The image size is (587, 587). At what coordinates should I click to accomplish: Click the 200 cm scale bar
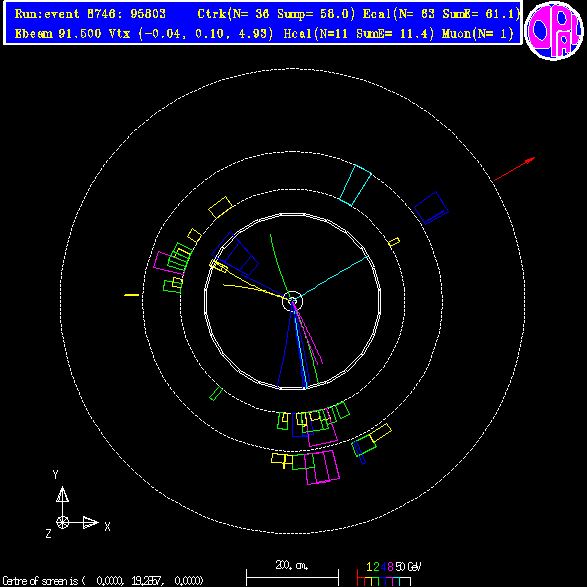292,577
